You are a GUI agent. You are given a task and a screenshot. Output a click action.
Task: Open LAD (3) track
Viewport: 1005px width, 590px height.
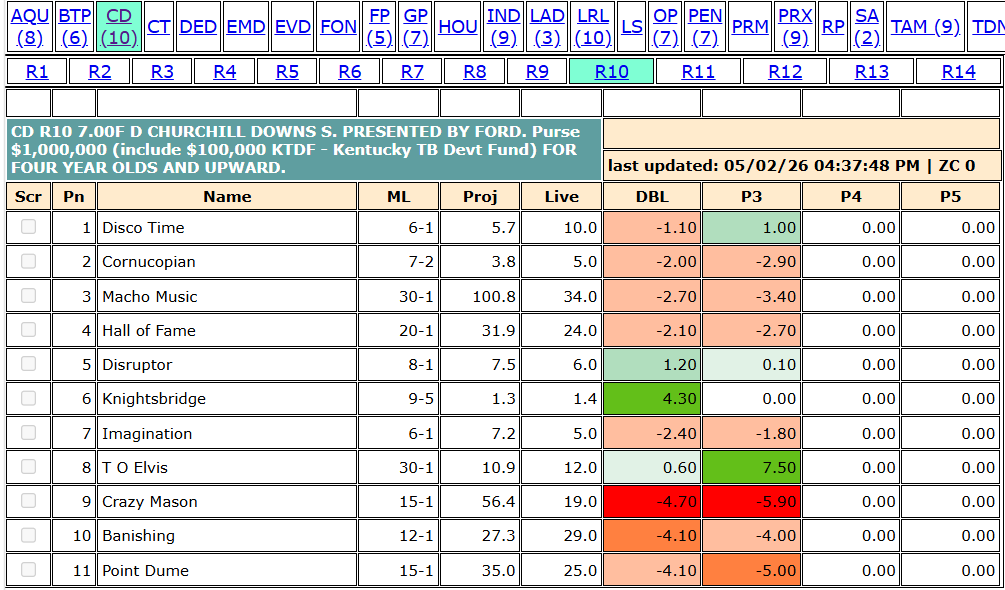[x=547, y=26]
